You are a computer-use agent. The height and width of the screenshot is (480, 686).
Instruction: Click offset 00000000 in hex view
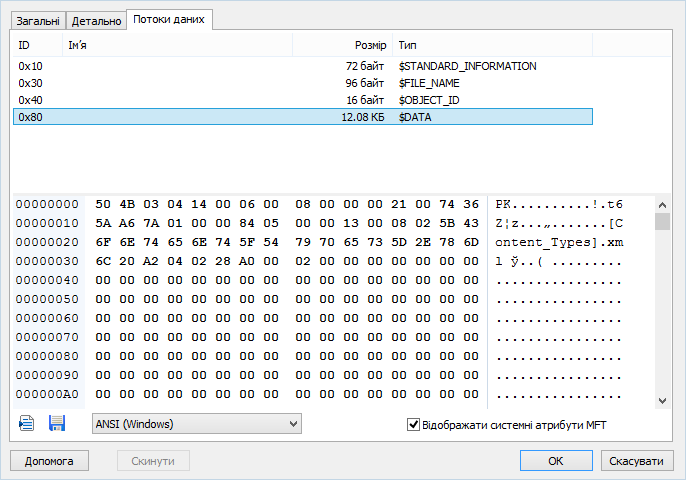point(47,204)
